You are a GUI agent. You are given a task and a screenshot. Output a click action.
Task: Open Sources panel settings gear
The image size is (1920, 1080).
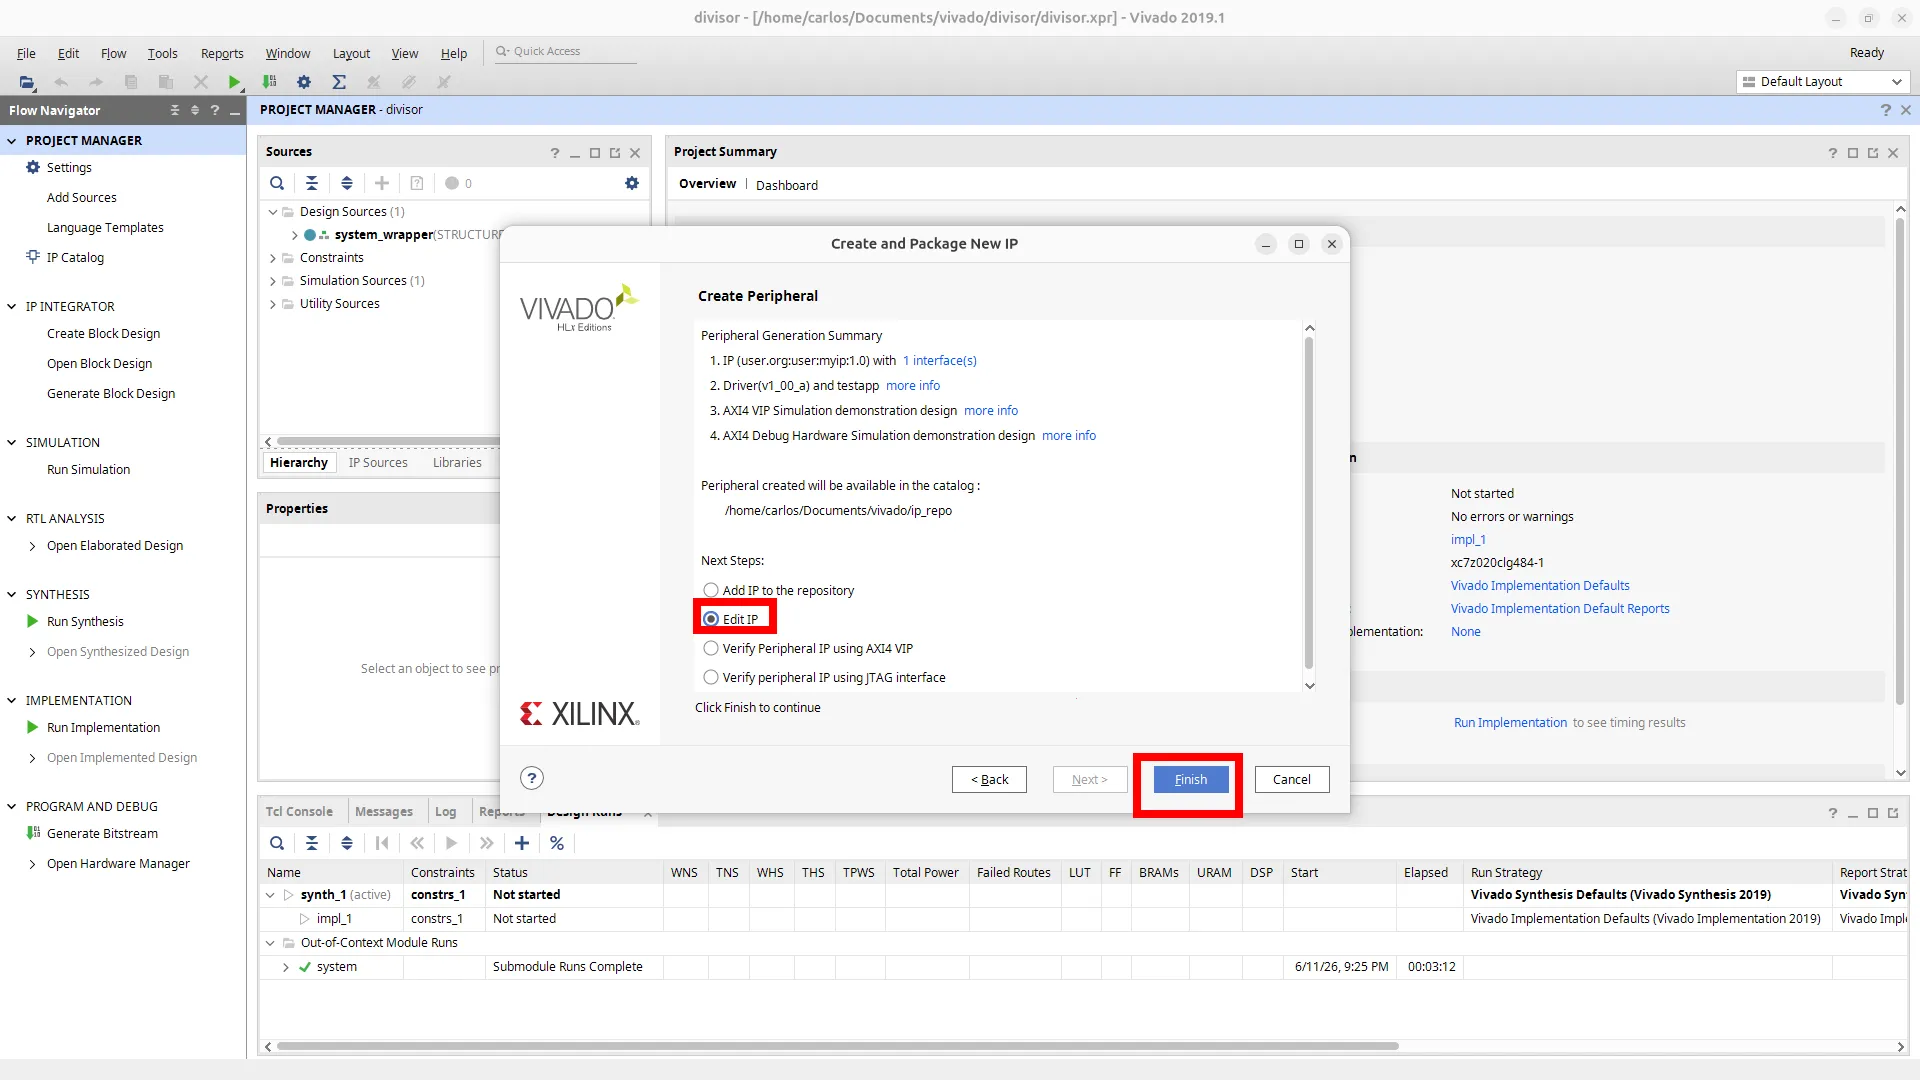pos(632,183)
